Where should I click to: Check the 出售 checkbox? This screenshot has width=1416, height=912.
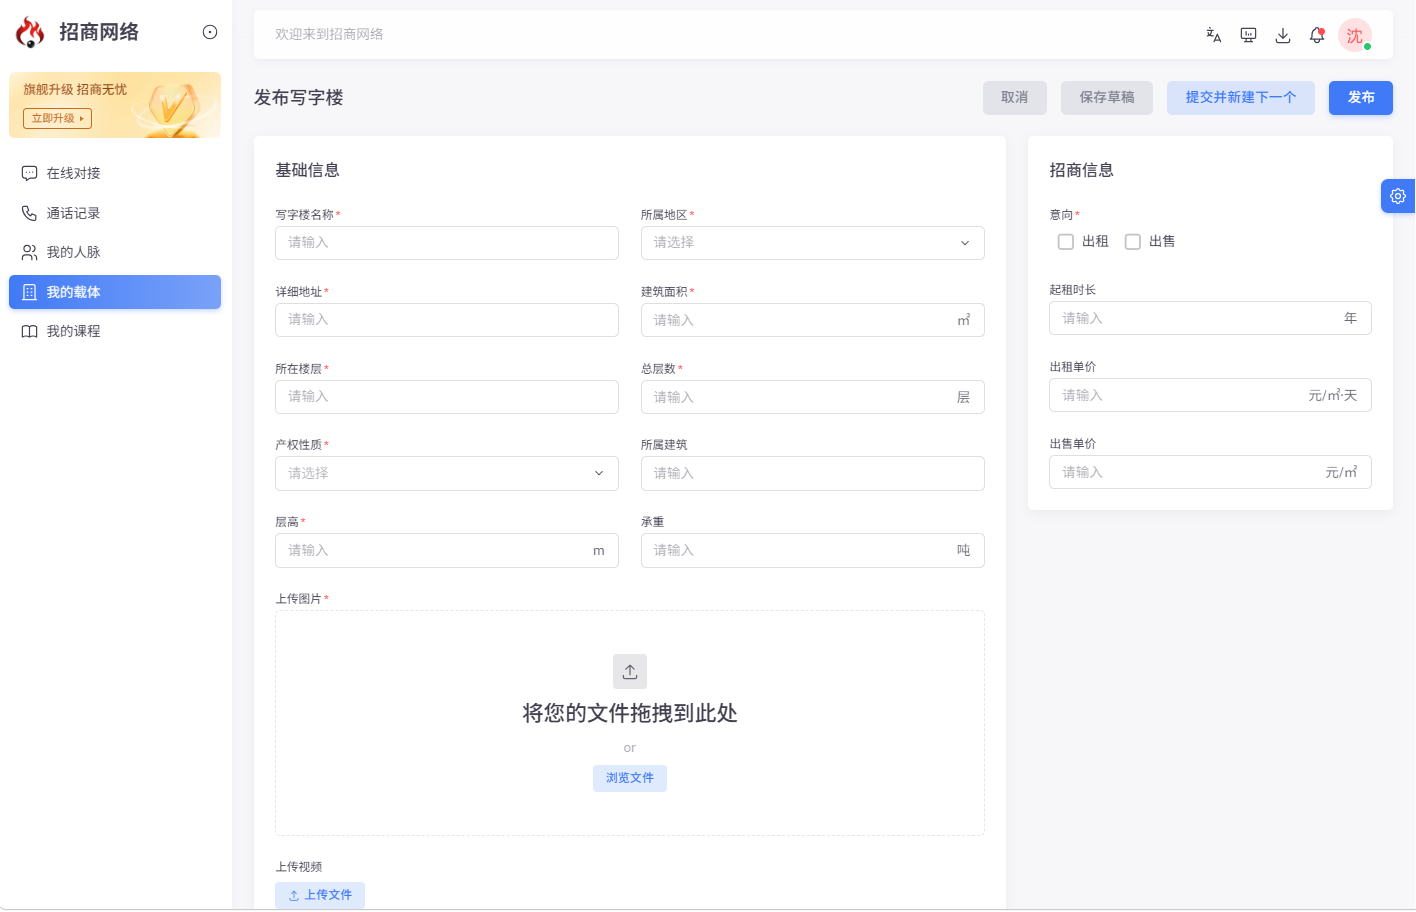(x=1133, y=242)
